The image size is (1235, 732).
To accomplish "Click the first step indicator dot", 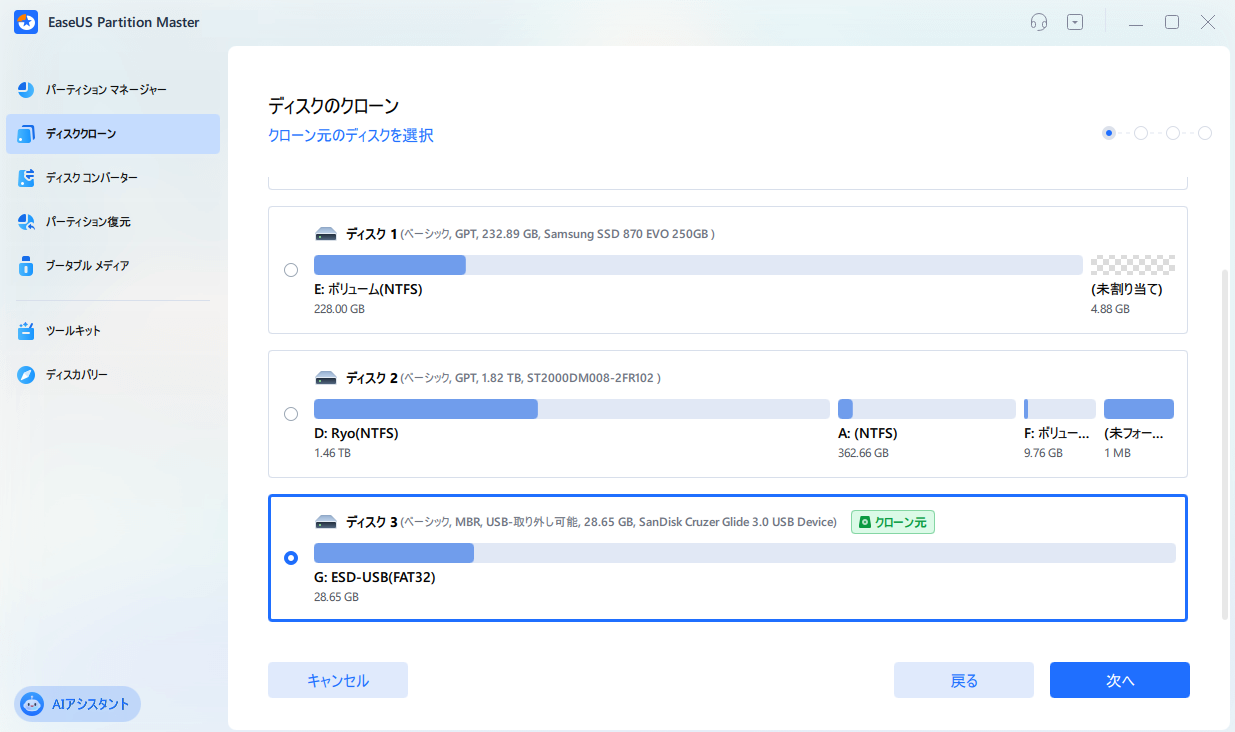I will (x=1108, y=132).
